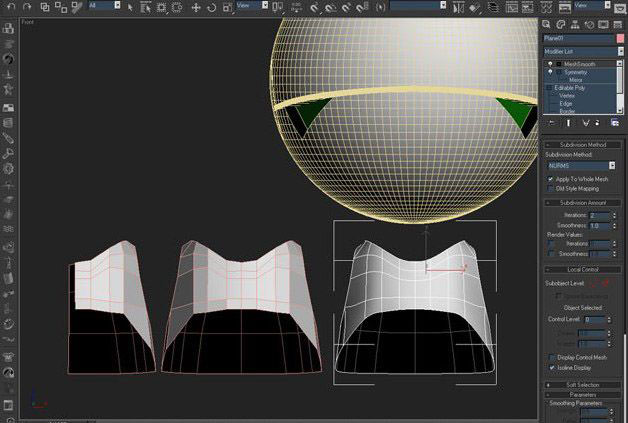Click the Plane01 object name field

tap(576, 38)
